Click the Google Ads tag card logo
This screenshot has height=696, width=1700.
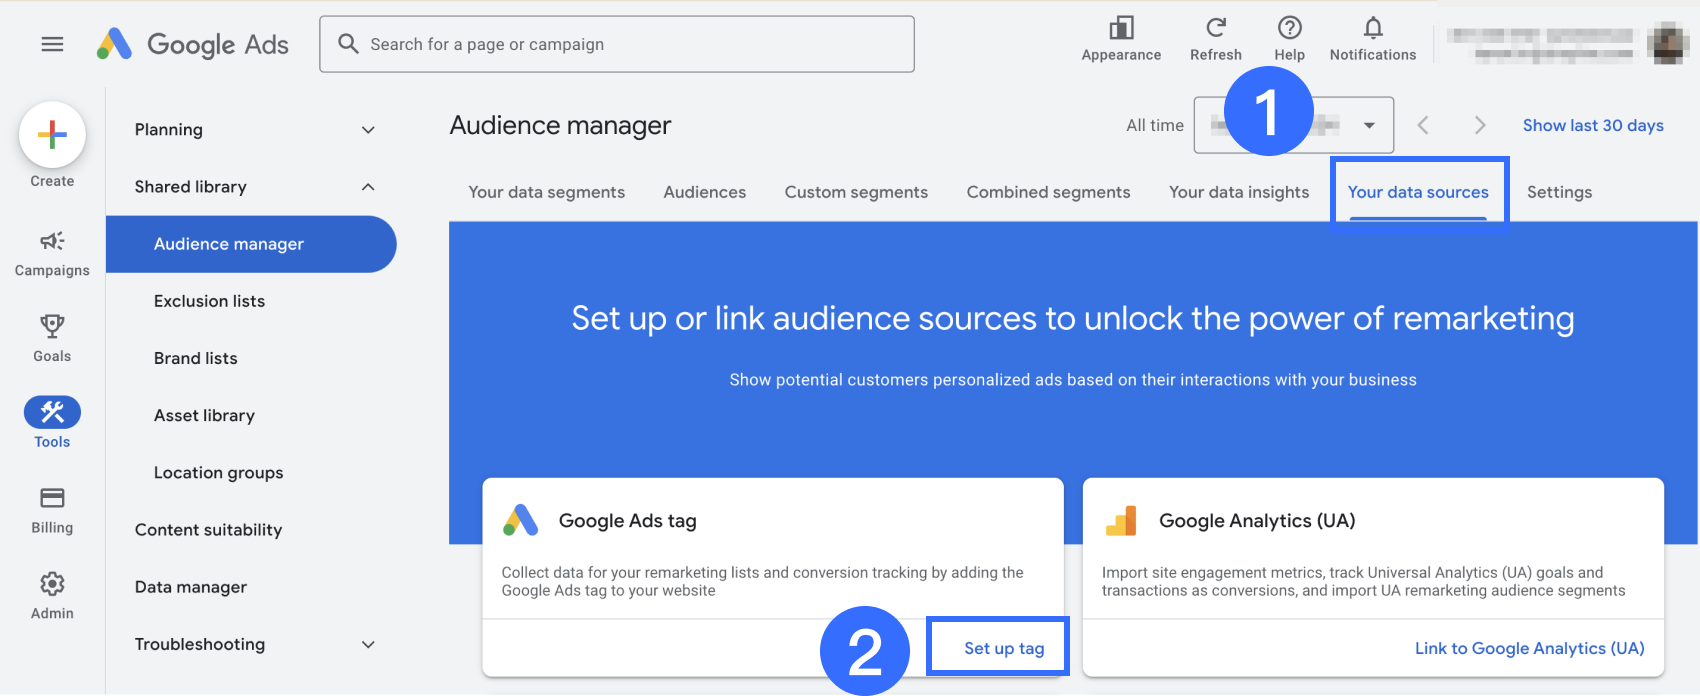pos(520,520)
